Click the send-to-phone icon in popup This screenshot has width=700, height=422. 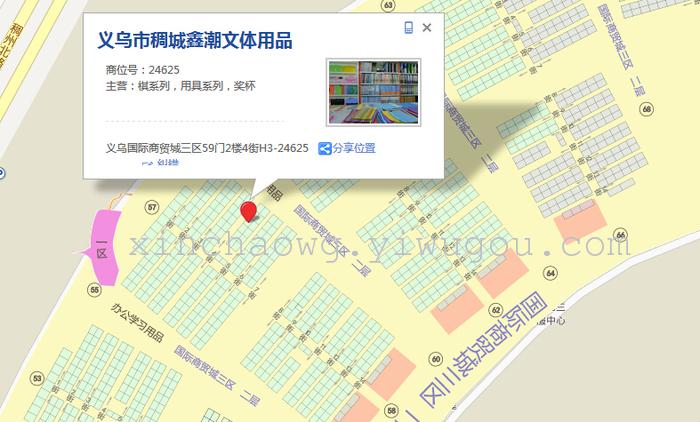point(409,28)
